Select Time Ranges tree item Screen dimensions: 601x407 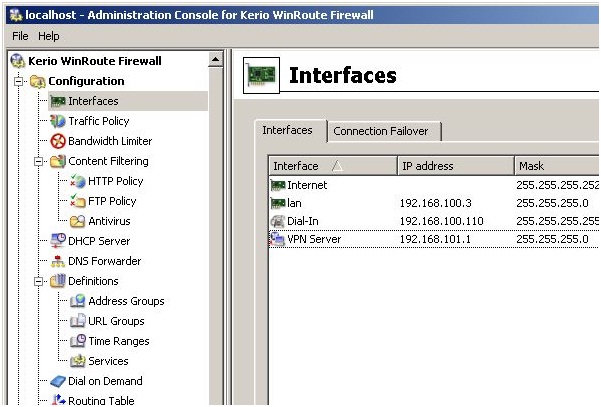click(119, 341)
